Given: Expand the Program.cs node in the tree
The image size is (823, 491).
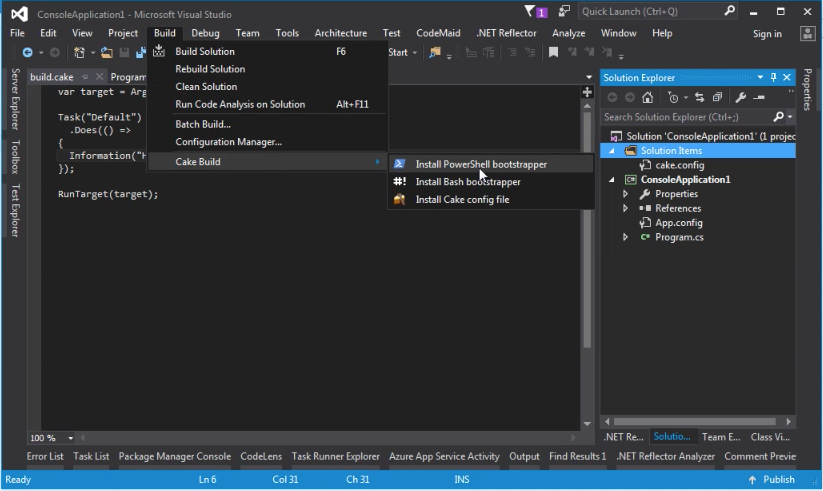Looking at the screenshot, I should pyautogui.click(x=626, y=237).
